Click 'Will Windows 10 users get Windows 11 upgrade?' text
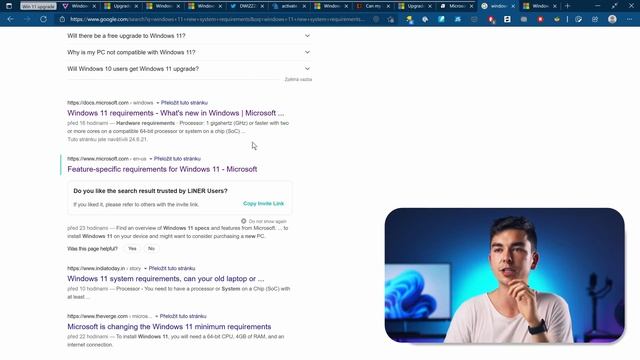640x360 pixels. (133, 69)
